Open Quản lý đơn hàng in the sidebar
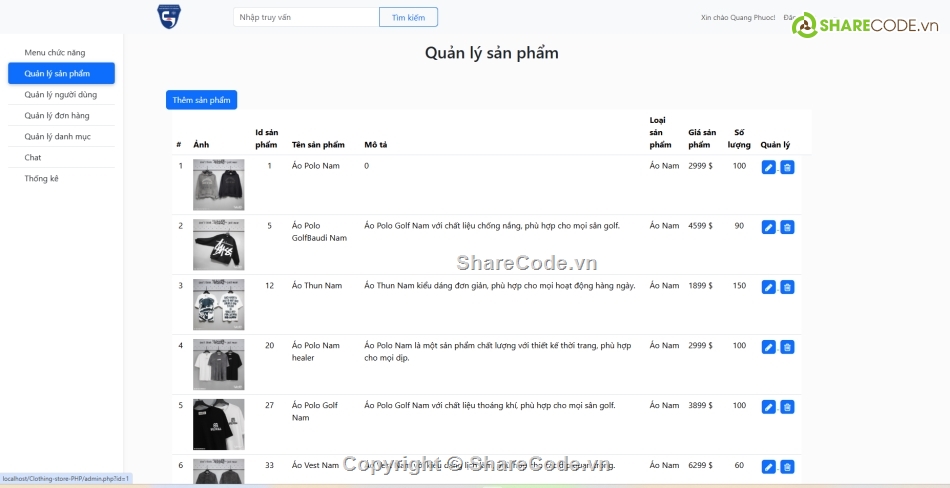 (57, 116)
